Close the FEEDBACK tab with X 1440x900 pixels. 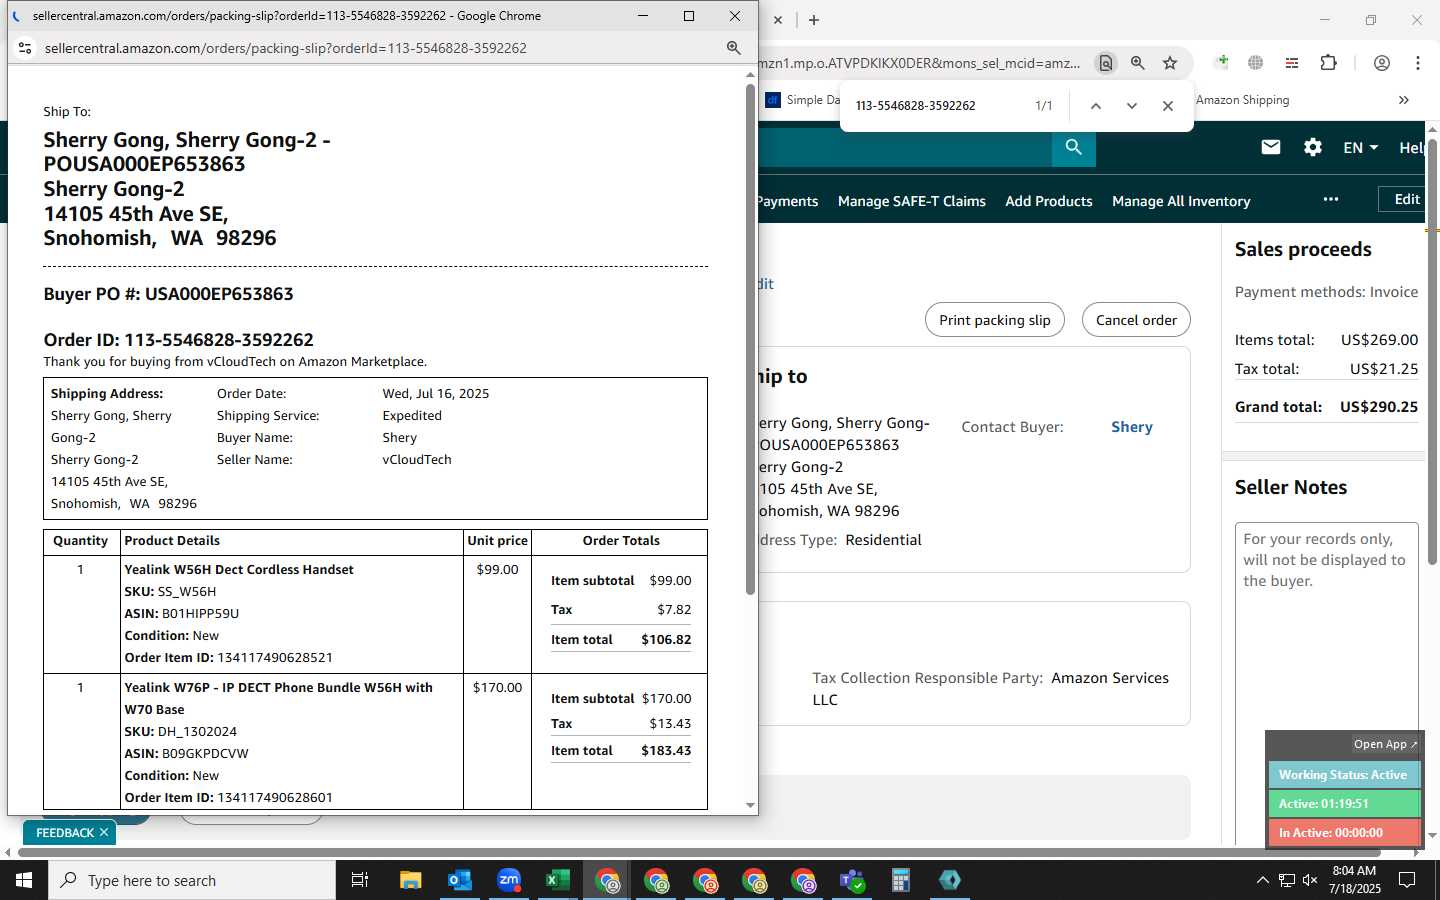[x=104, y=832]
